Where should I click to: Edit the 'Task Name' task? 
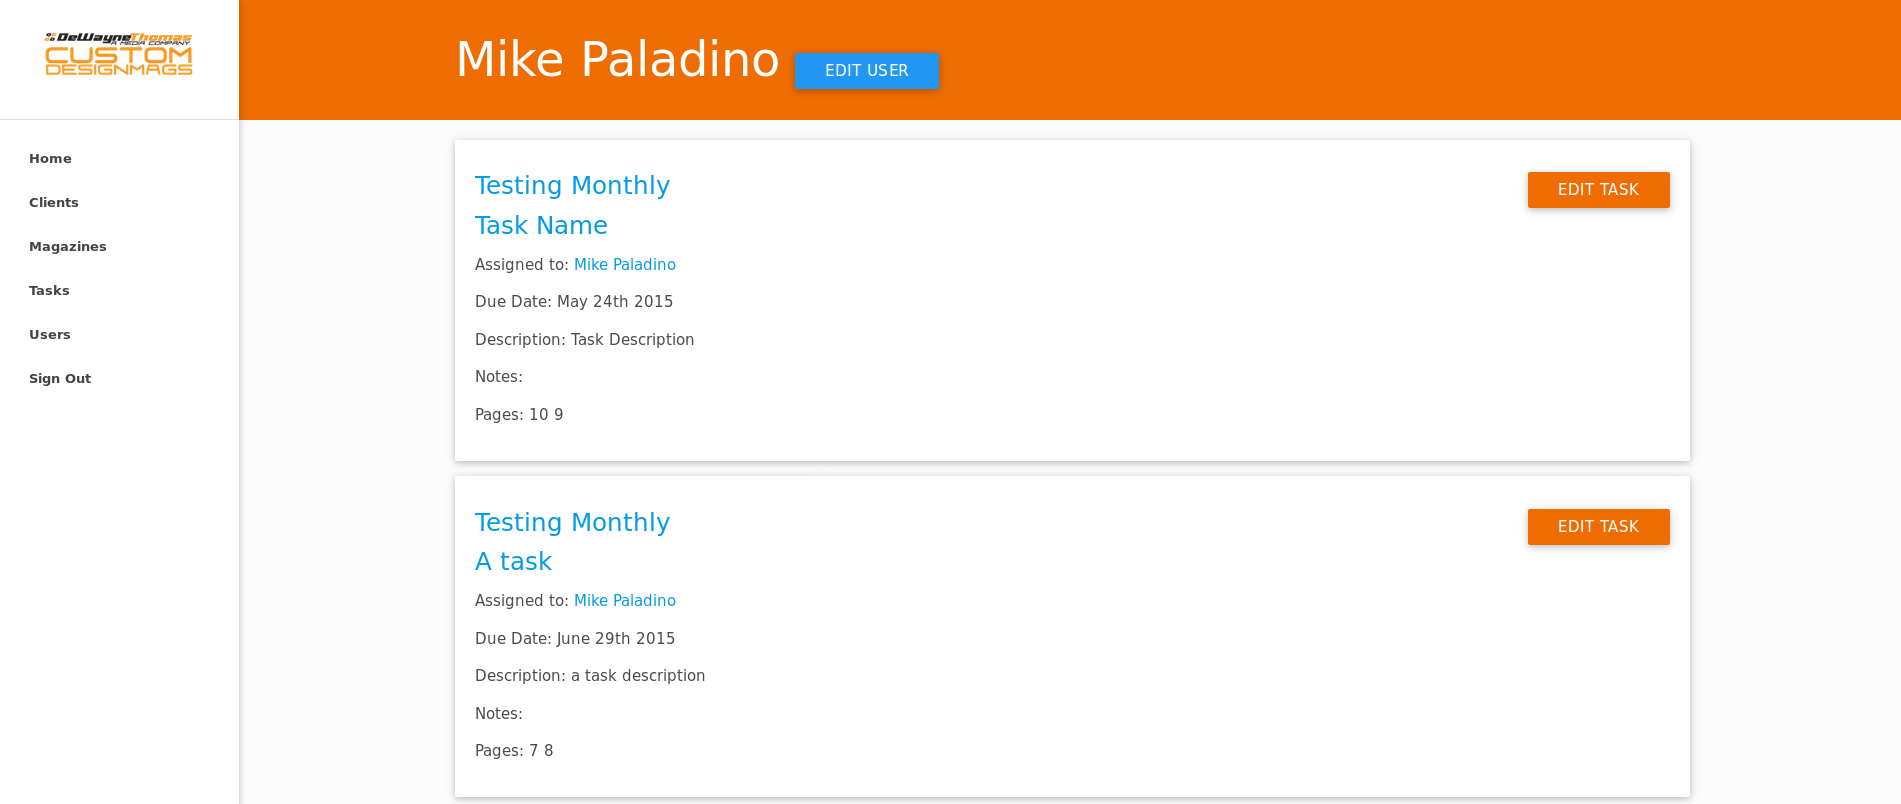[1598, 190]
